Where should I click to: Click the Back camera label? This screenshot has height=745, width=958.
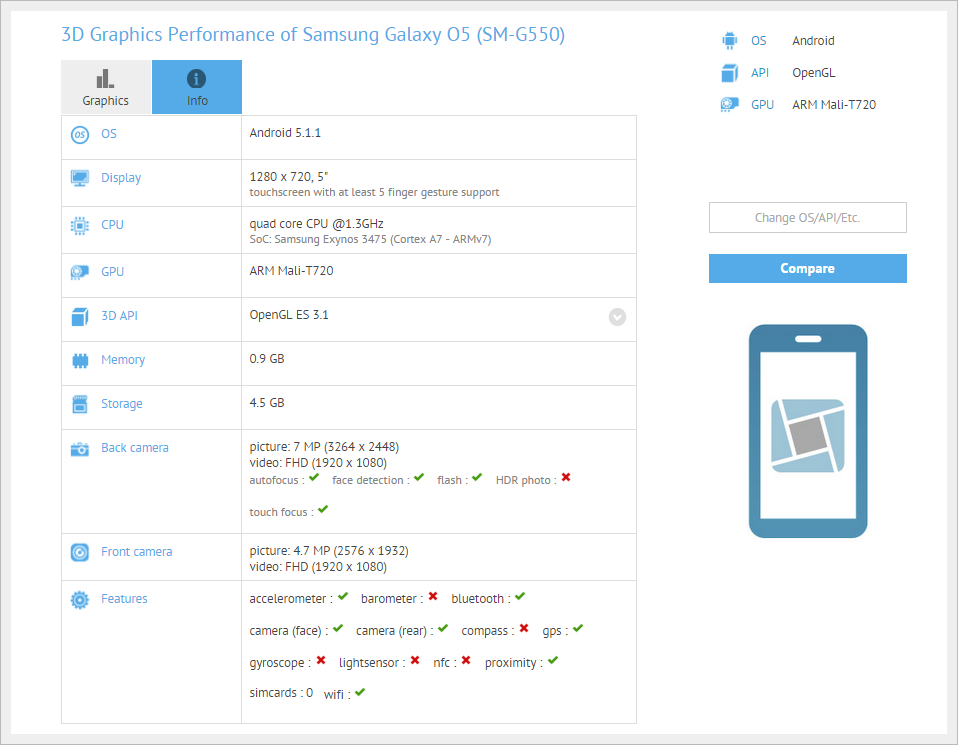tap(134, 448)
